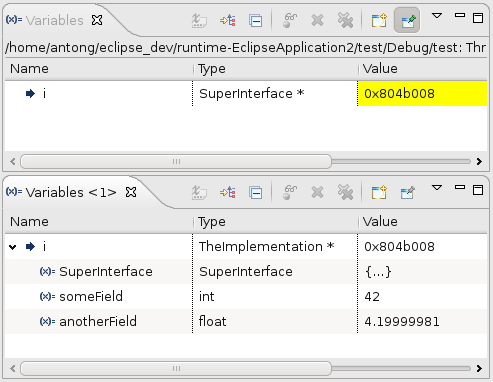
Task: Toggle Show Type Names in Variables <1> view
Action: [199, 193]
